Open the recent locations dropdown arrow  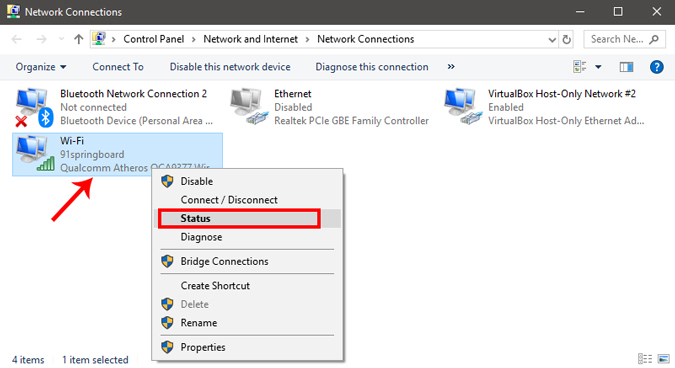[61, 40]
